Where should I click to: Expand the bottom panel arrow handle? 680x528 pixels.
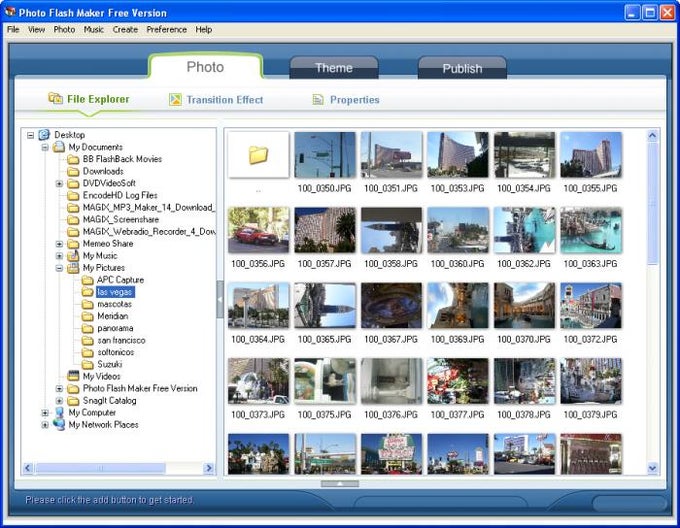pos(340,483)
